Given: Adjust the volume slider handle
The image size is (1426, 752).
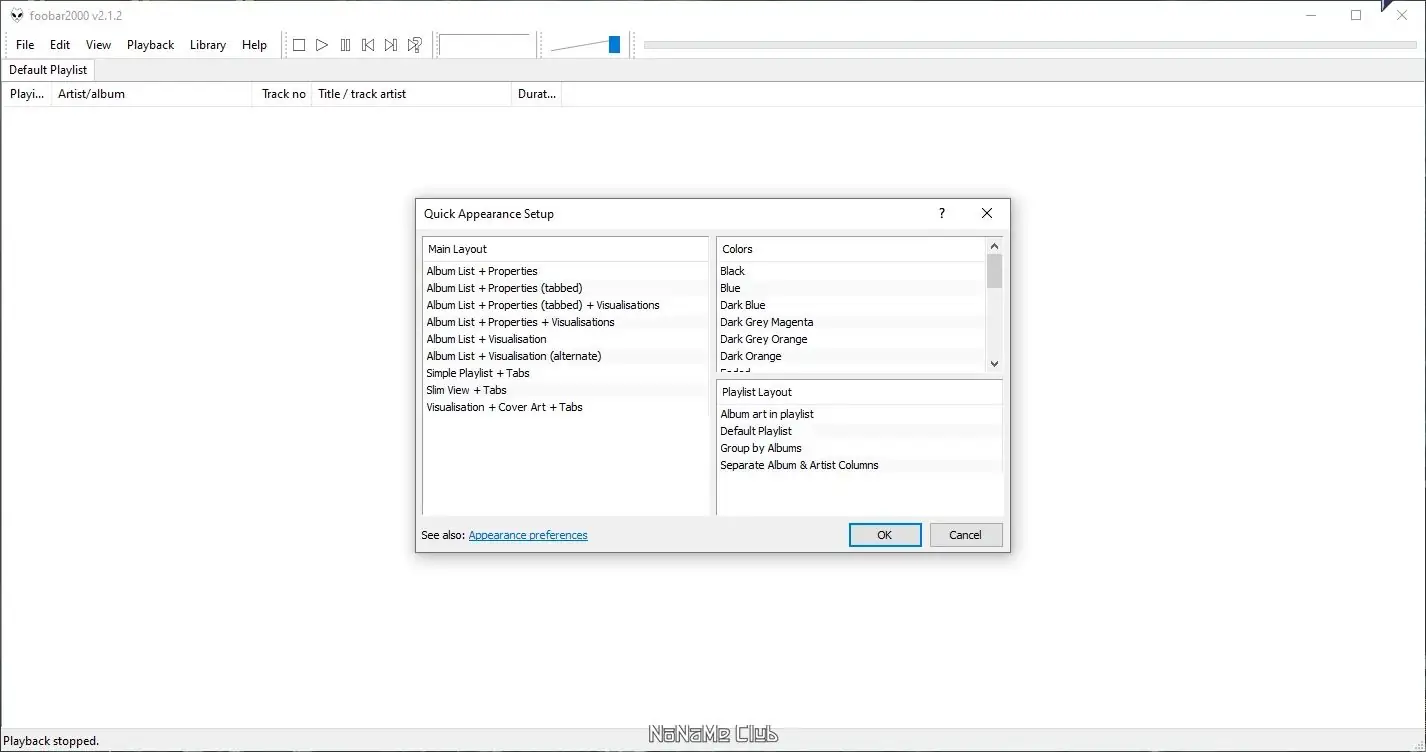Looking at the screenshot, I should (x=614, y=44).
